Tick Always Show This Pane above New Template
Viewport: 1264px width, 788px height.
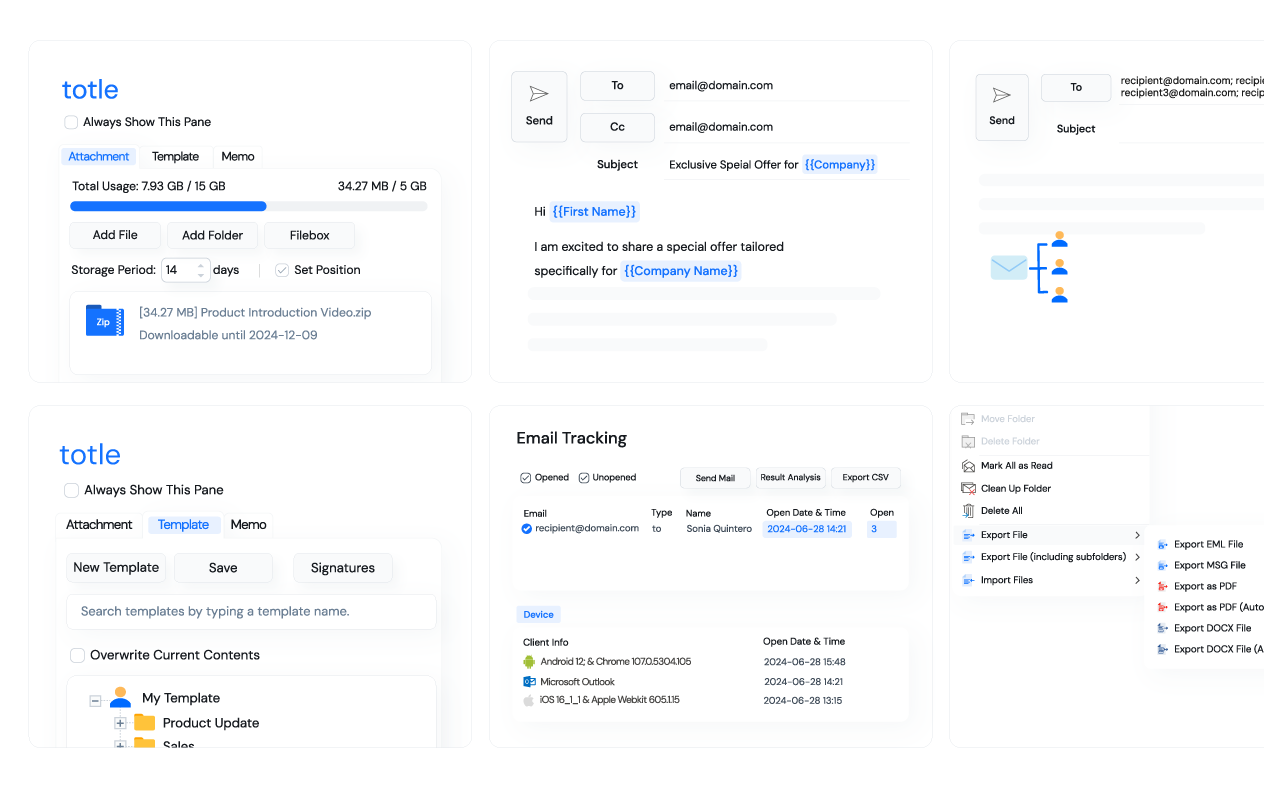coord(71,490)
